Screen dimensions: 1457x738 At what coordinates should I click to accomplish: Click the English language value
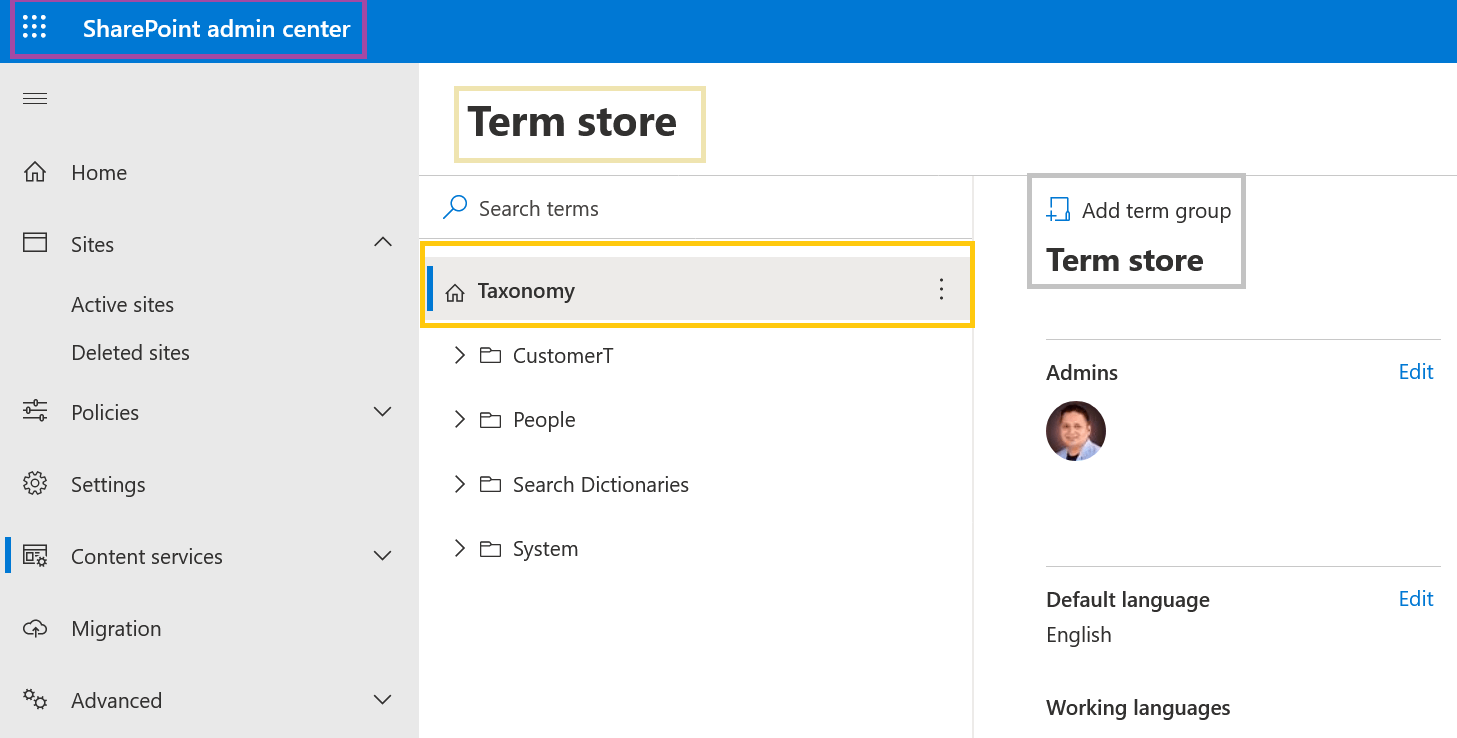pos(1079,634)
